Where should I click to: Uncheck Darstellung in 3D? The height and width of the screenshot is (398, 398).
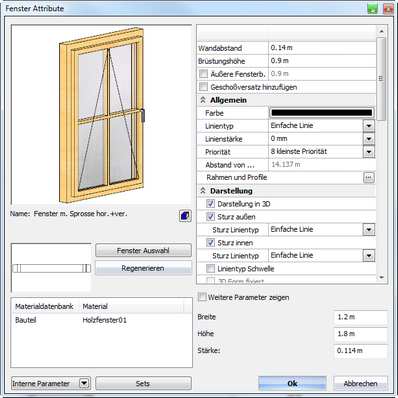(x=210, y=204)
